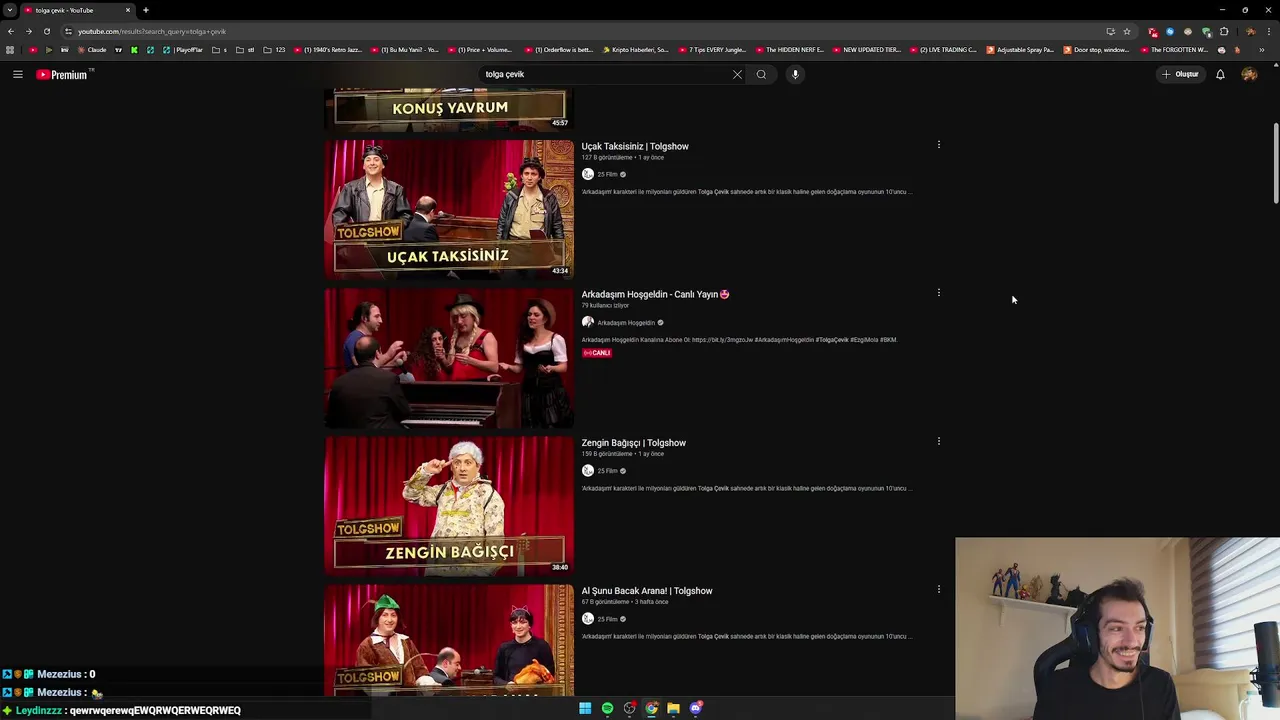Open more options for Arkadaşım Hoşgeldin live stream
Screen dimensions: 1280x720
coord(938,293)
